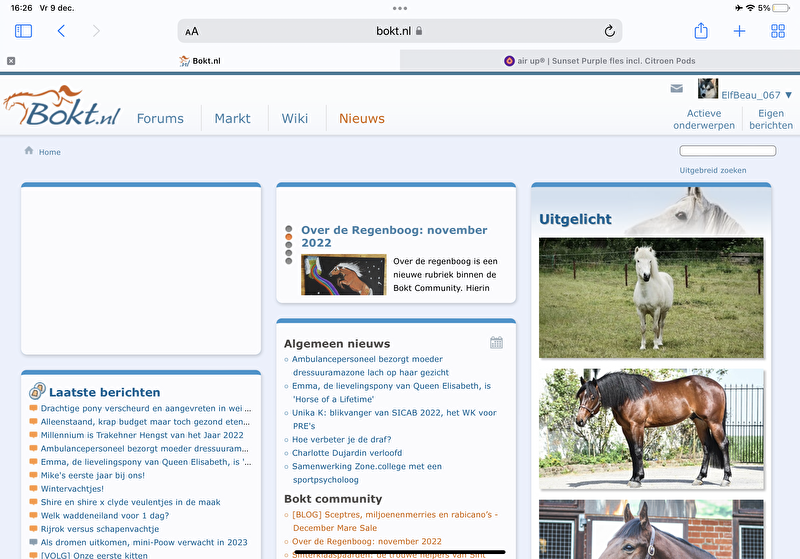Click the Home breadcrumb icon
Viewport: 800px width, 559px height.
[29, 150]
